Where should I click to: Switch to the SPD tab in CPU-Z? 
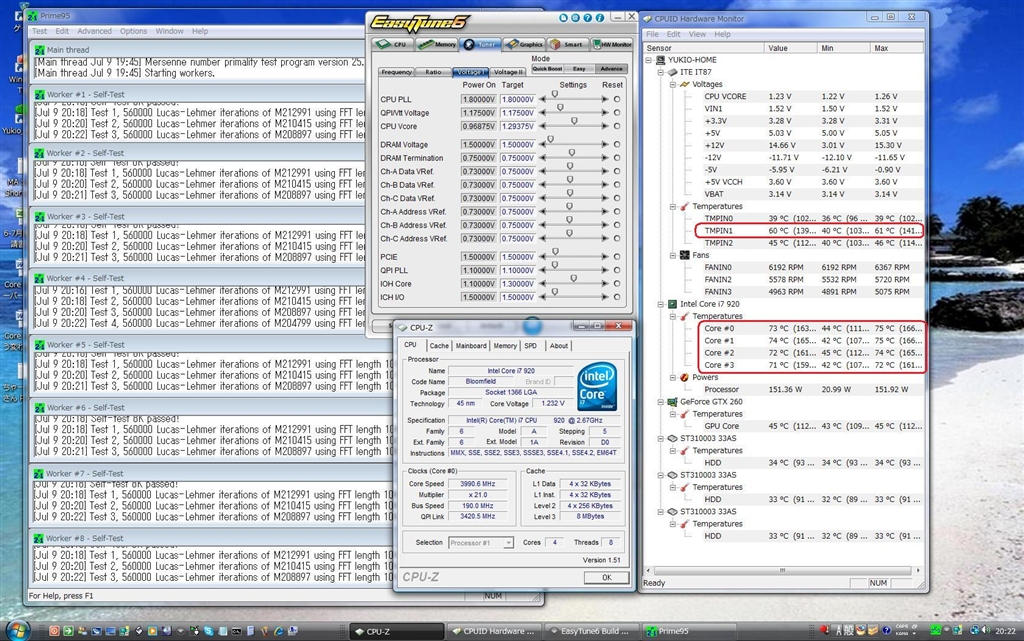coord(530,346)
